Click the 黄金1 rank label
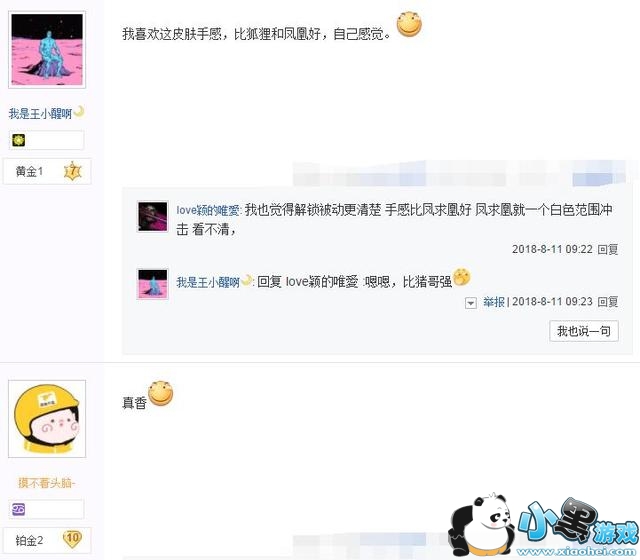 click(29, 171)
